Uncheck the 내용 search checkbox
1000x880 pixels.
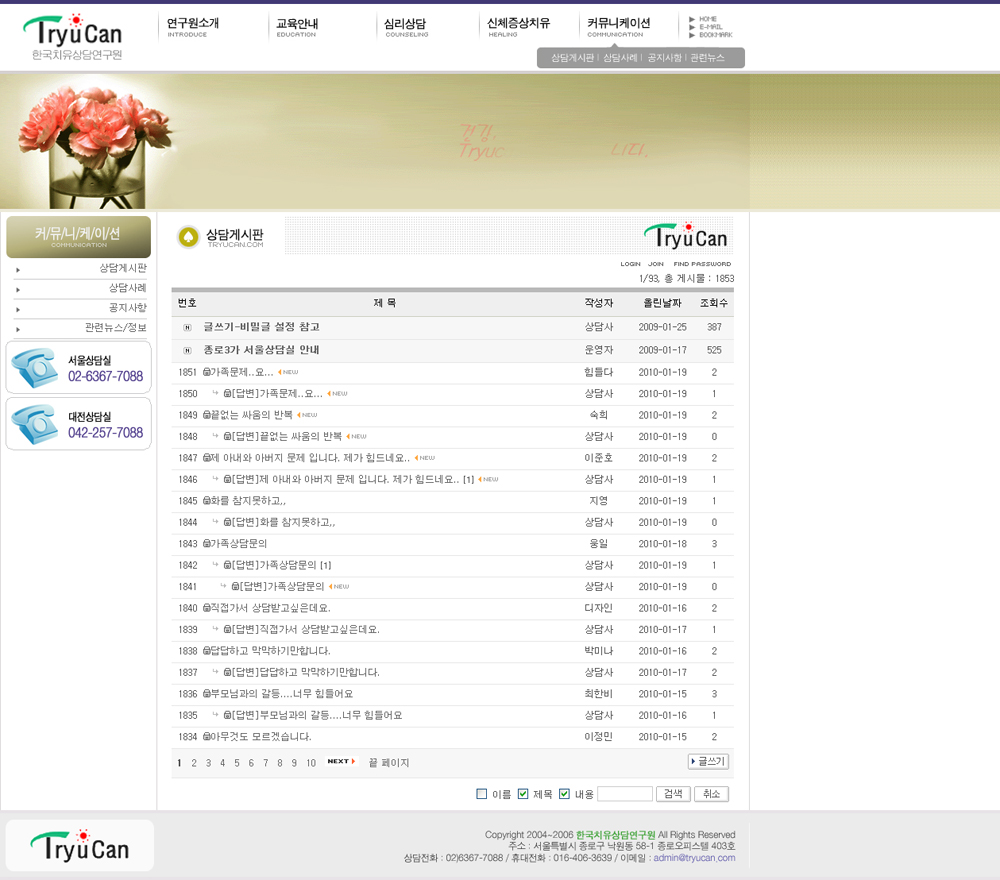tap(564, 794)
